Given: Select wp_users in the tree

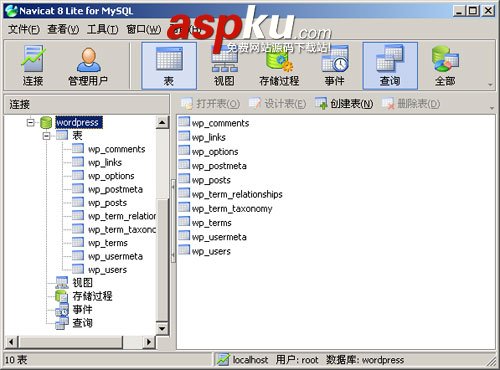Looking at the screenshot, I should point(107,269).
